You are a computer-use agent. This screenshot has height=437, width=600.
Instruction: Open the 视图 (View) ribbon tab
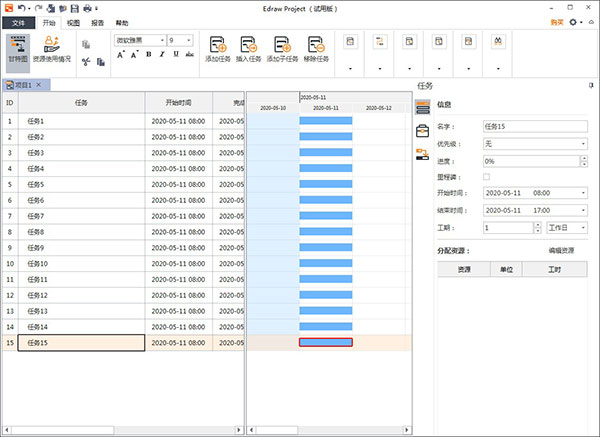pyautogui.click(x=73, y=21)
